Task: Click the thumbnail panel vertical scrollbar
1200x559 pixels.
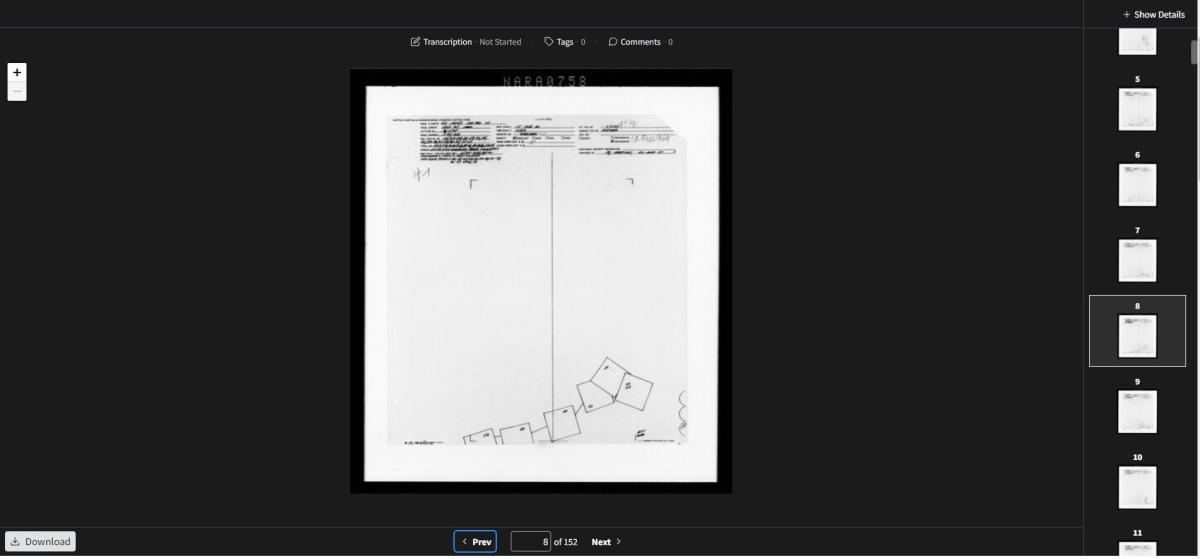Action: pyautogui.click(x=1194, y=52)
